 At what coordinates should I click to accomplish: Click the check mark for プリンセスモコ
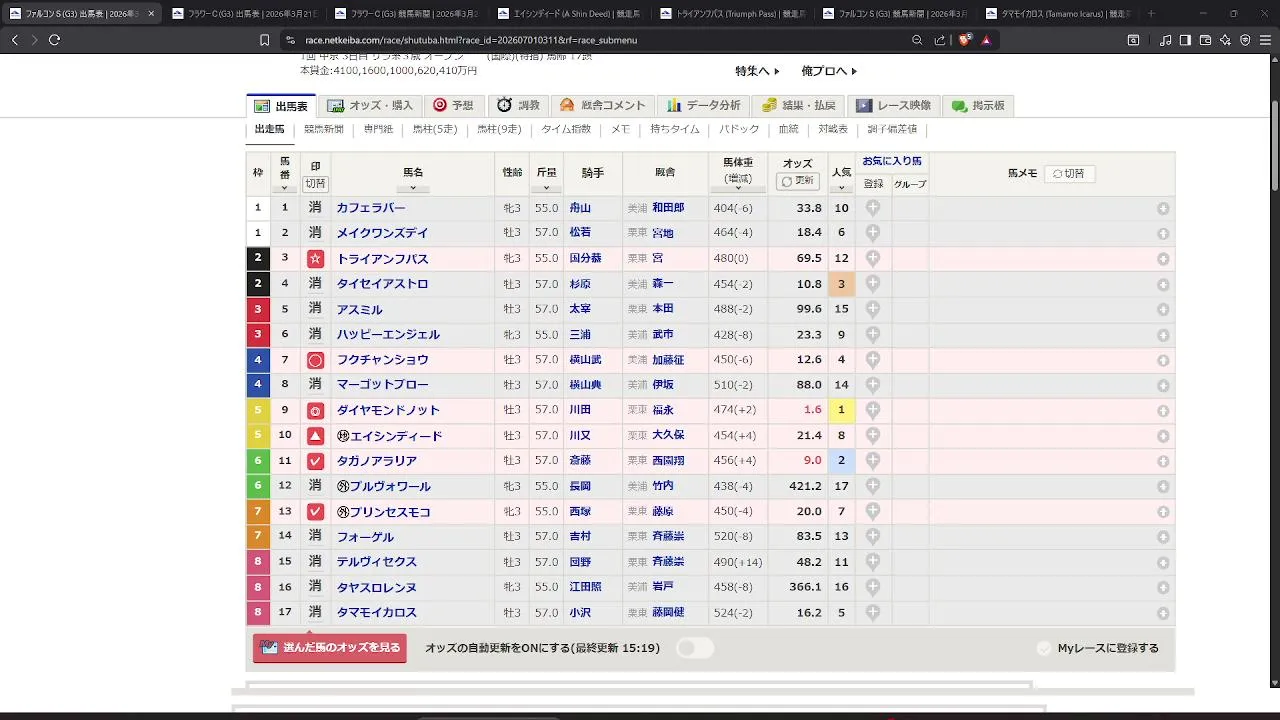tap(315, 512)
